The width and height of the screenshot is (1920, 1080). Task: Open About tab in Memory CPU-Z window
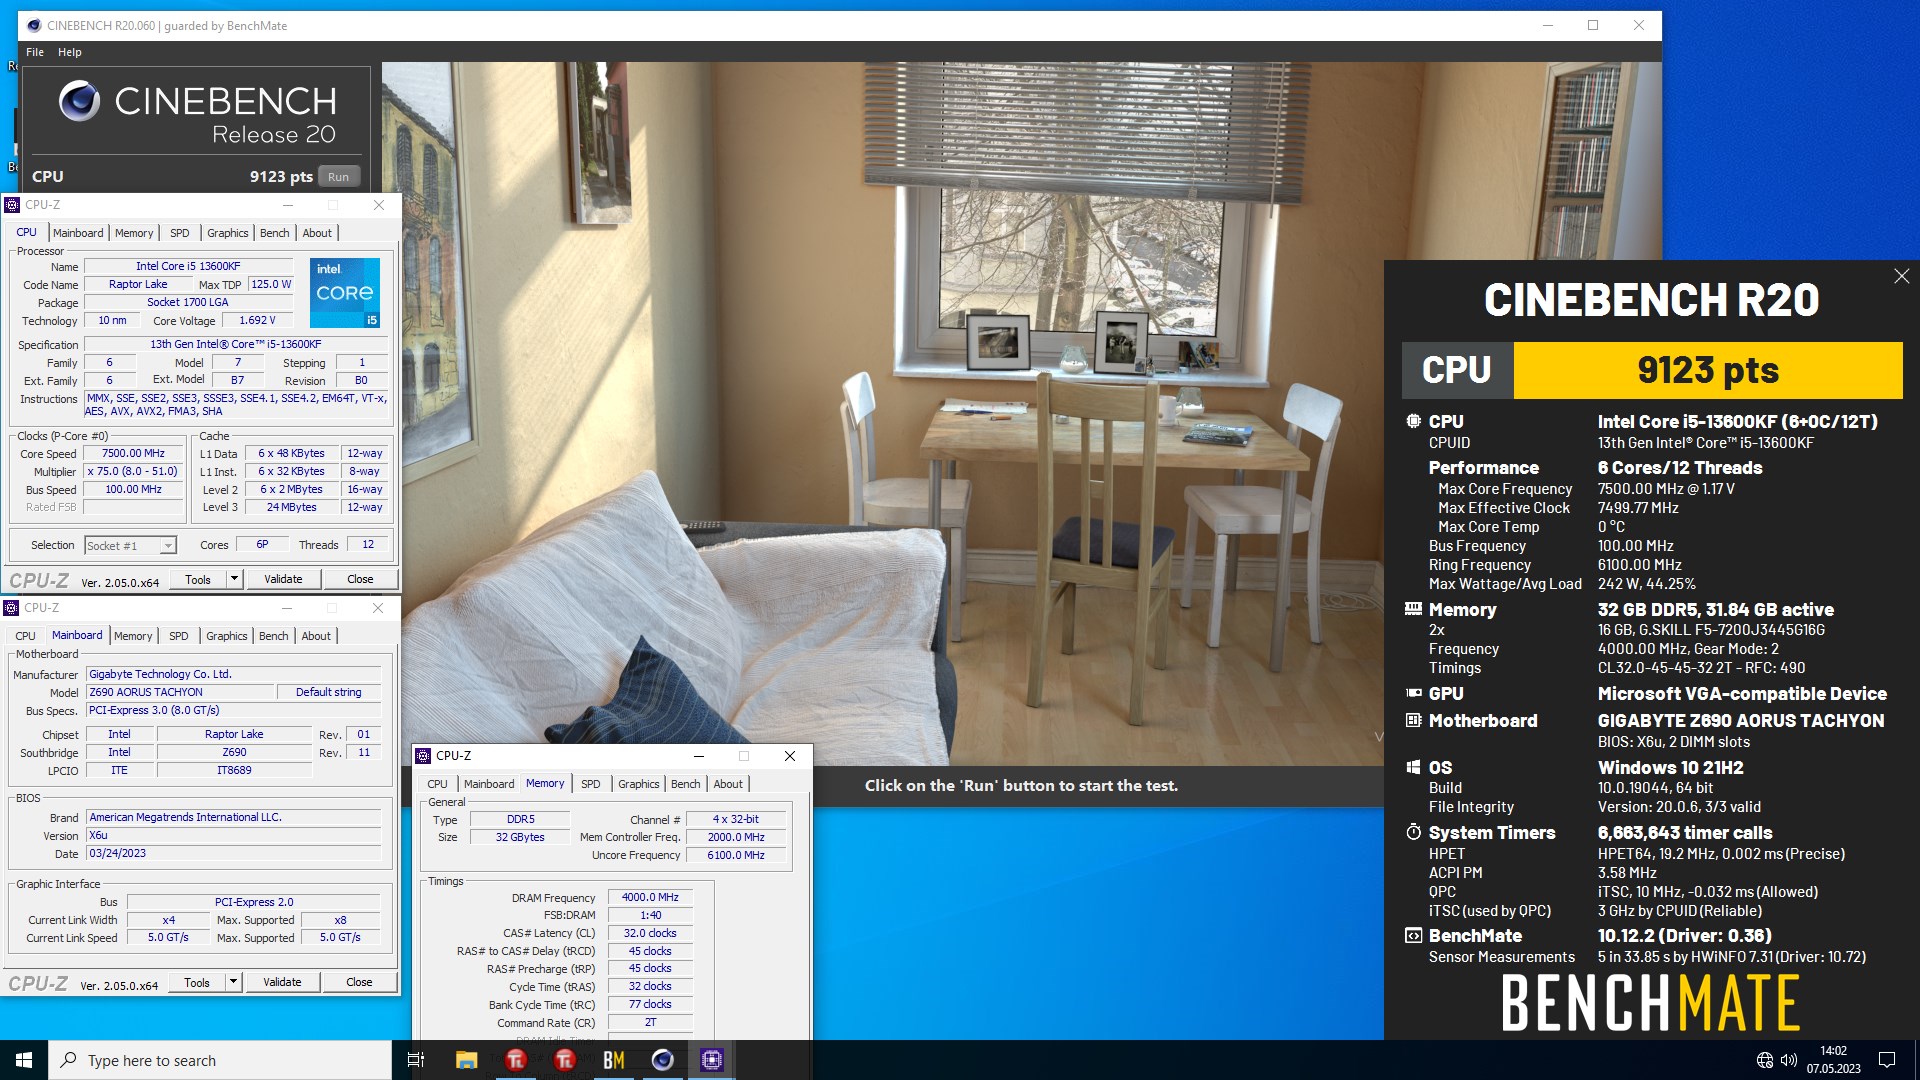pyautogui.click(x=728, y=784)
